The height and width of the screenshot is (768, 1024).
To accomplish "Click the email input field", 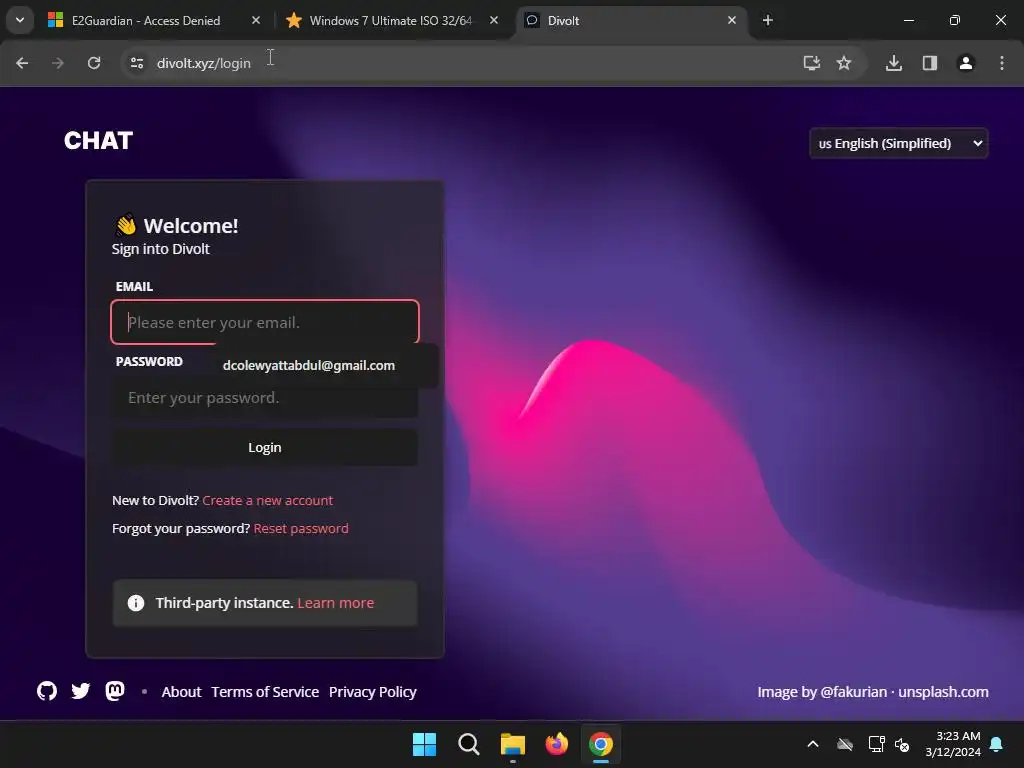I will [264, 322].
